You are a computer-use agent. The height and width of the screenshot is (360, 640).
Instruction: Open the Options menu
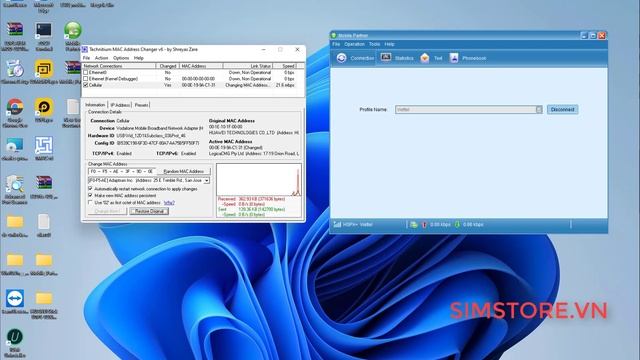(121, 58)
